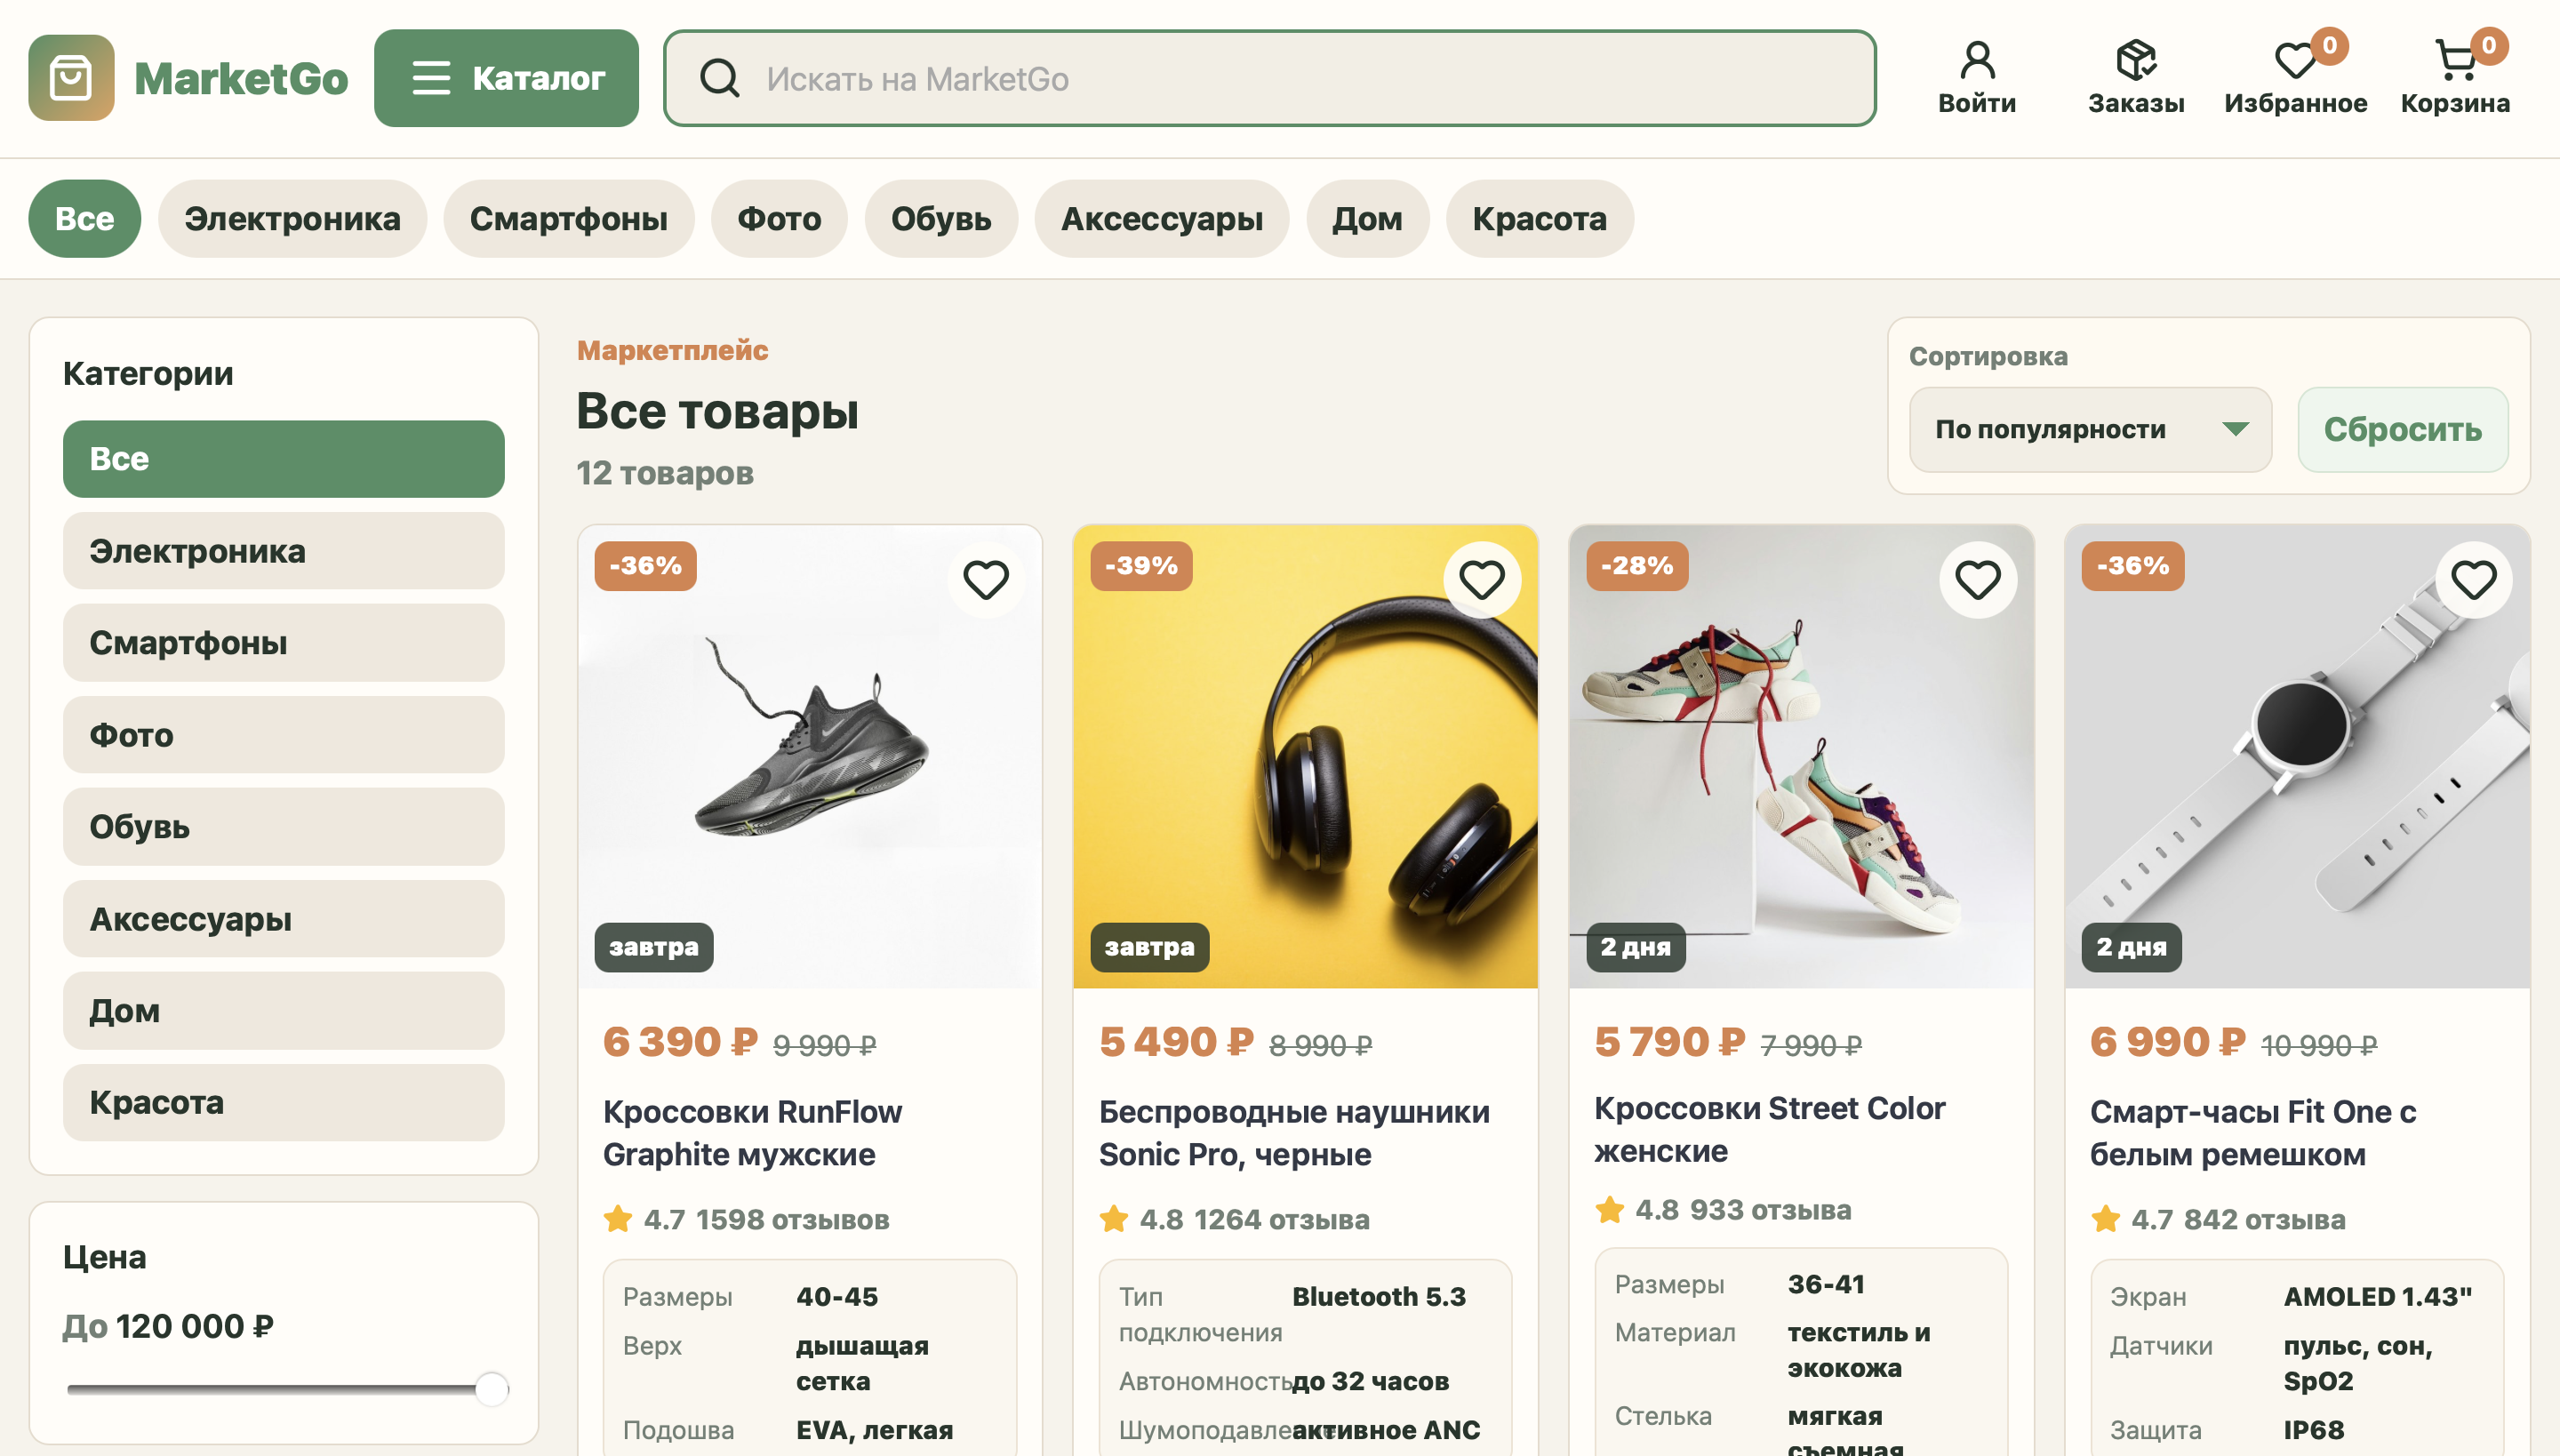Select the Красота top category tab
Image resolution: width=2560 pixels, height=1456 pixels.
pos(1540,218)
